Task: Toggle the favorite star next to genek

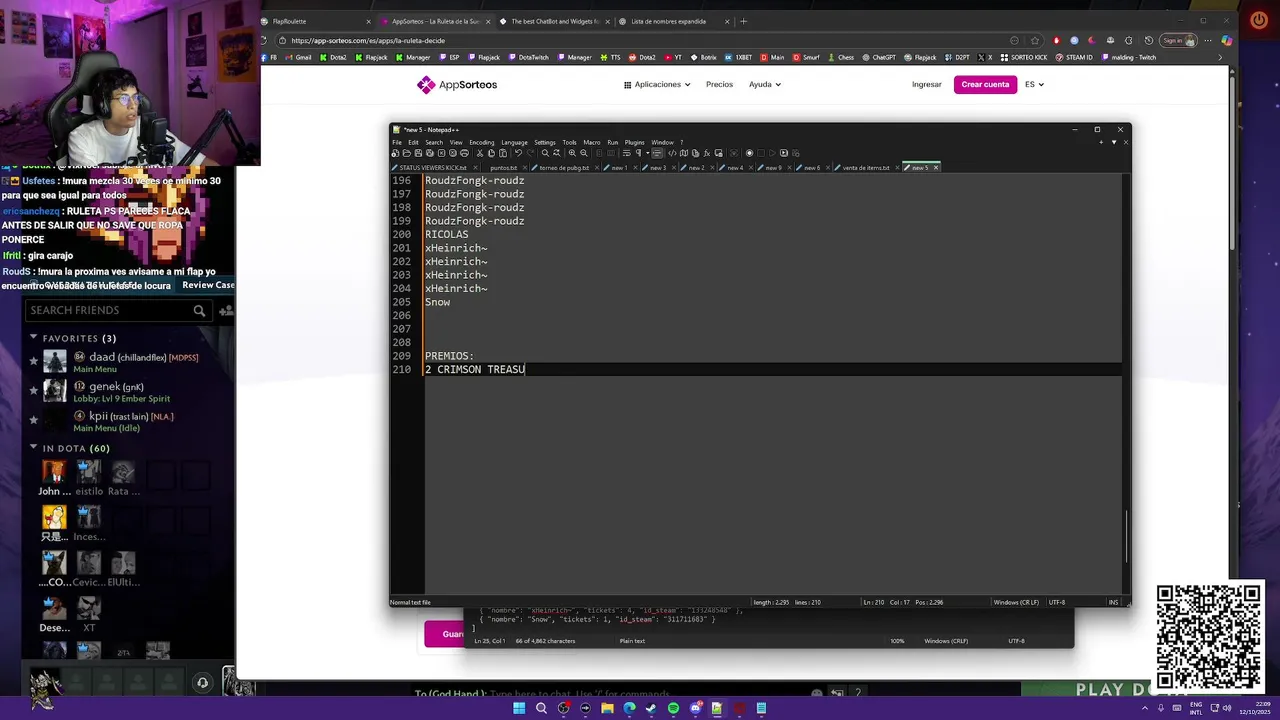Action: (x=33, y=389)
